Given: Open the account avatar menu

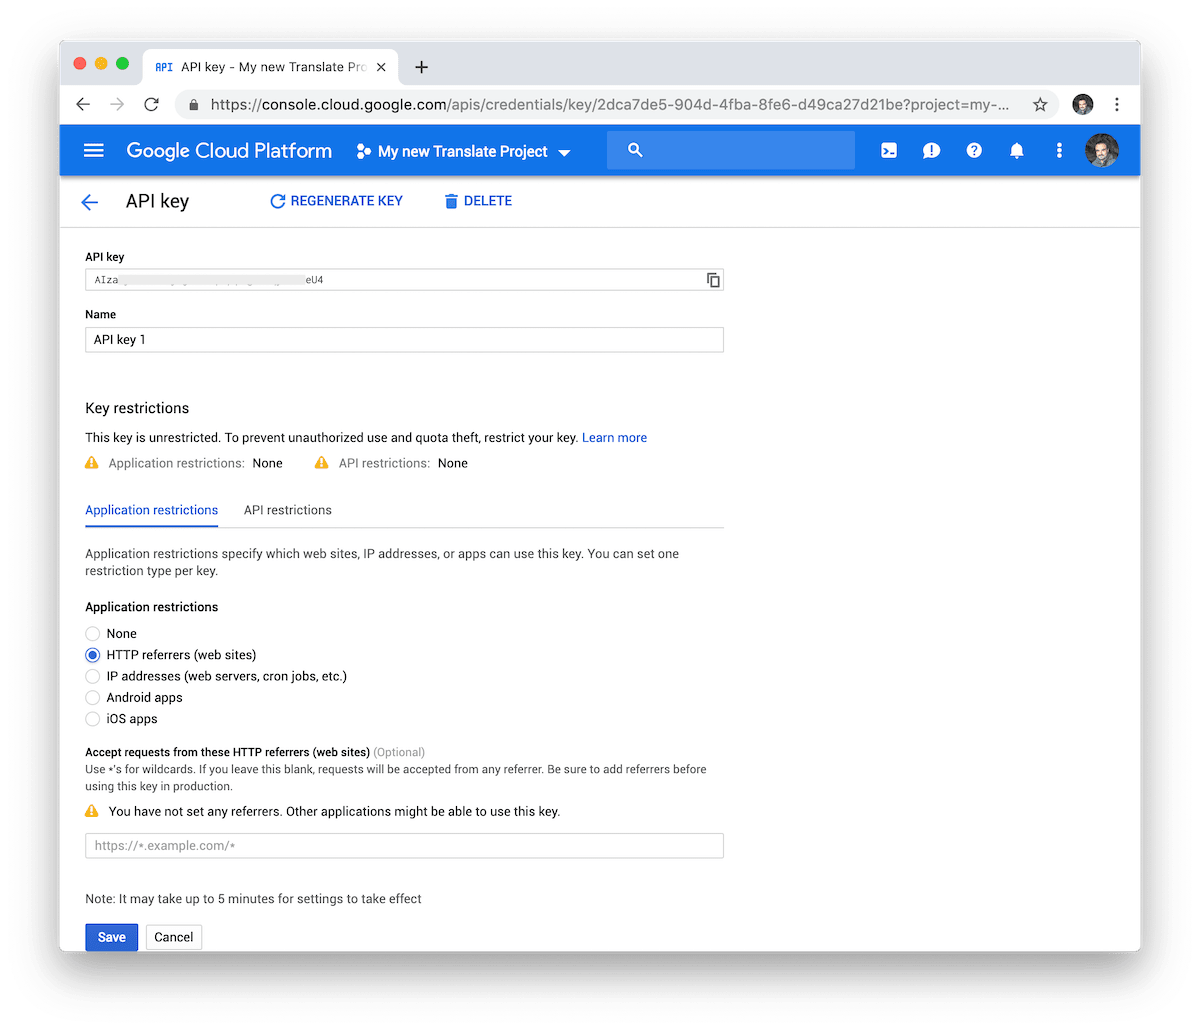Looking at the screenshot, I should [1102, 150].
